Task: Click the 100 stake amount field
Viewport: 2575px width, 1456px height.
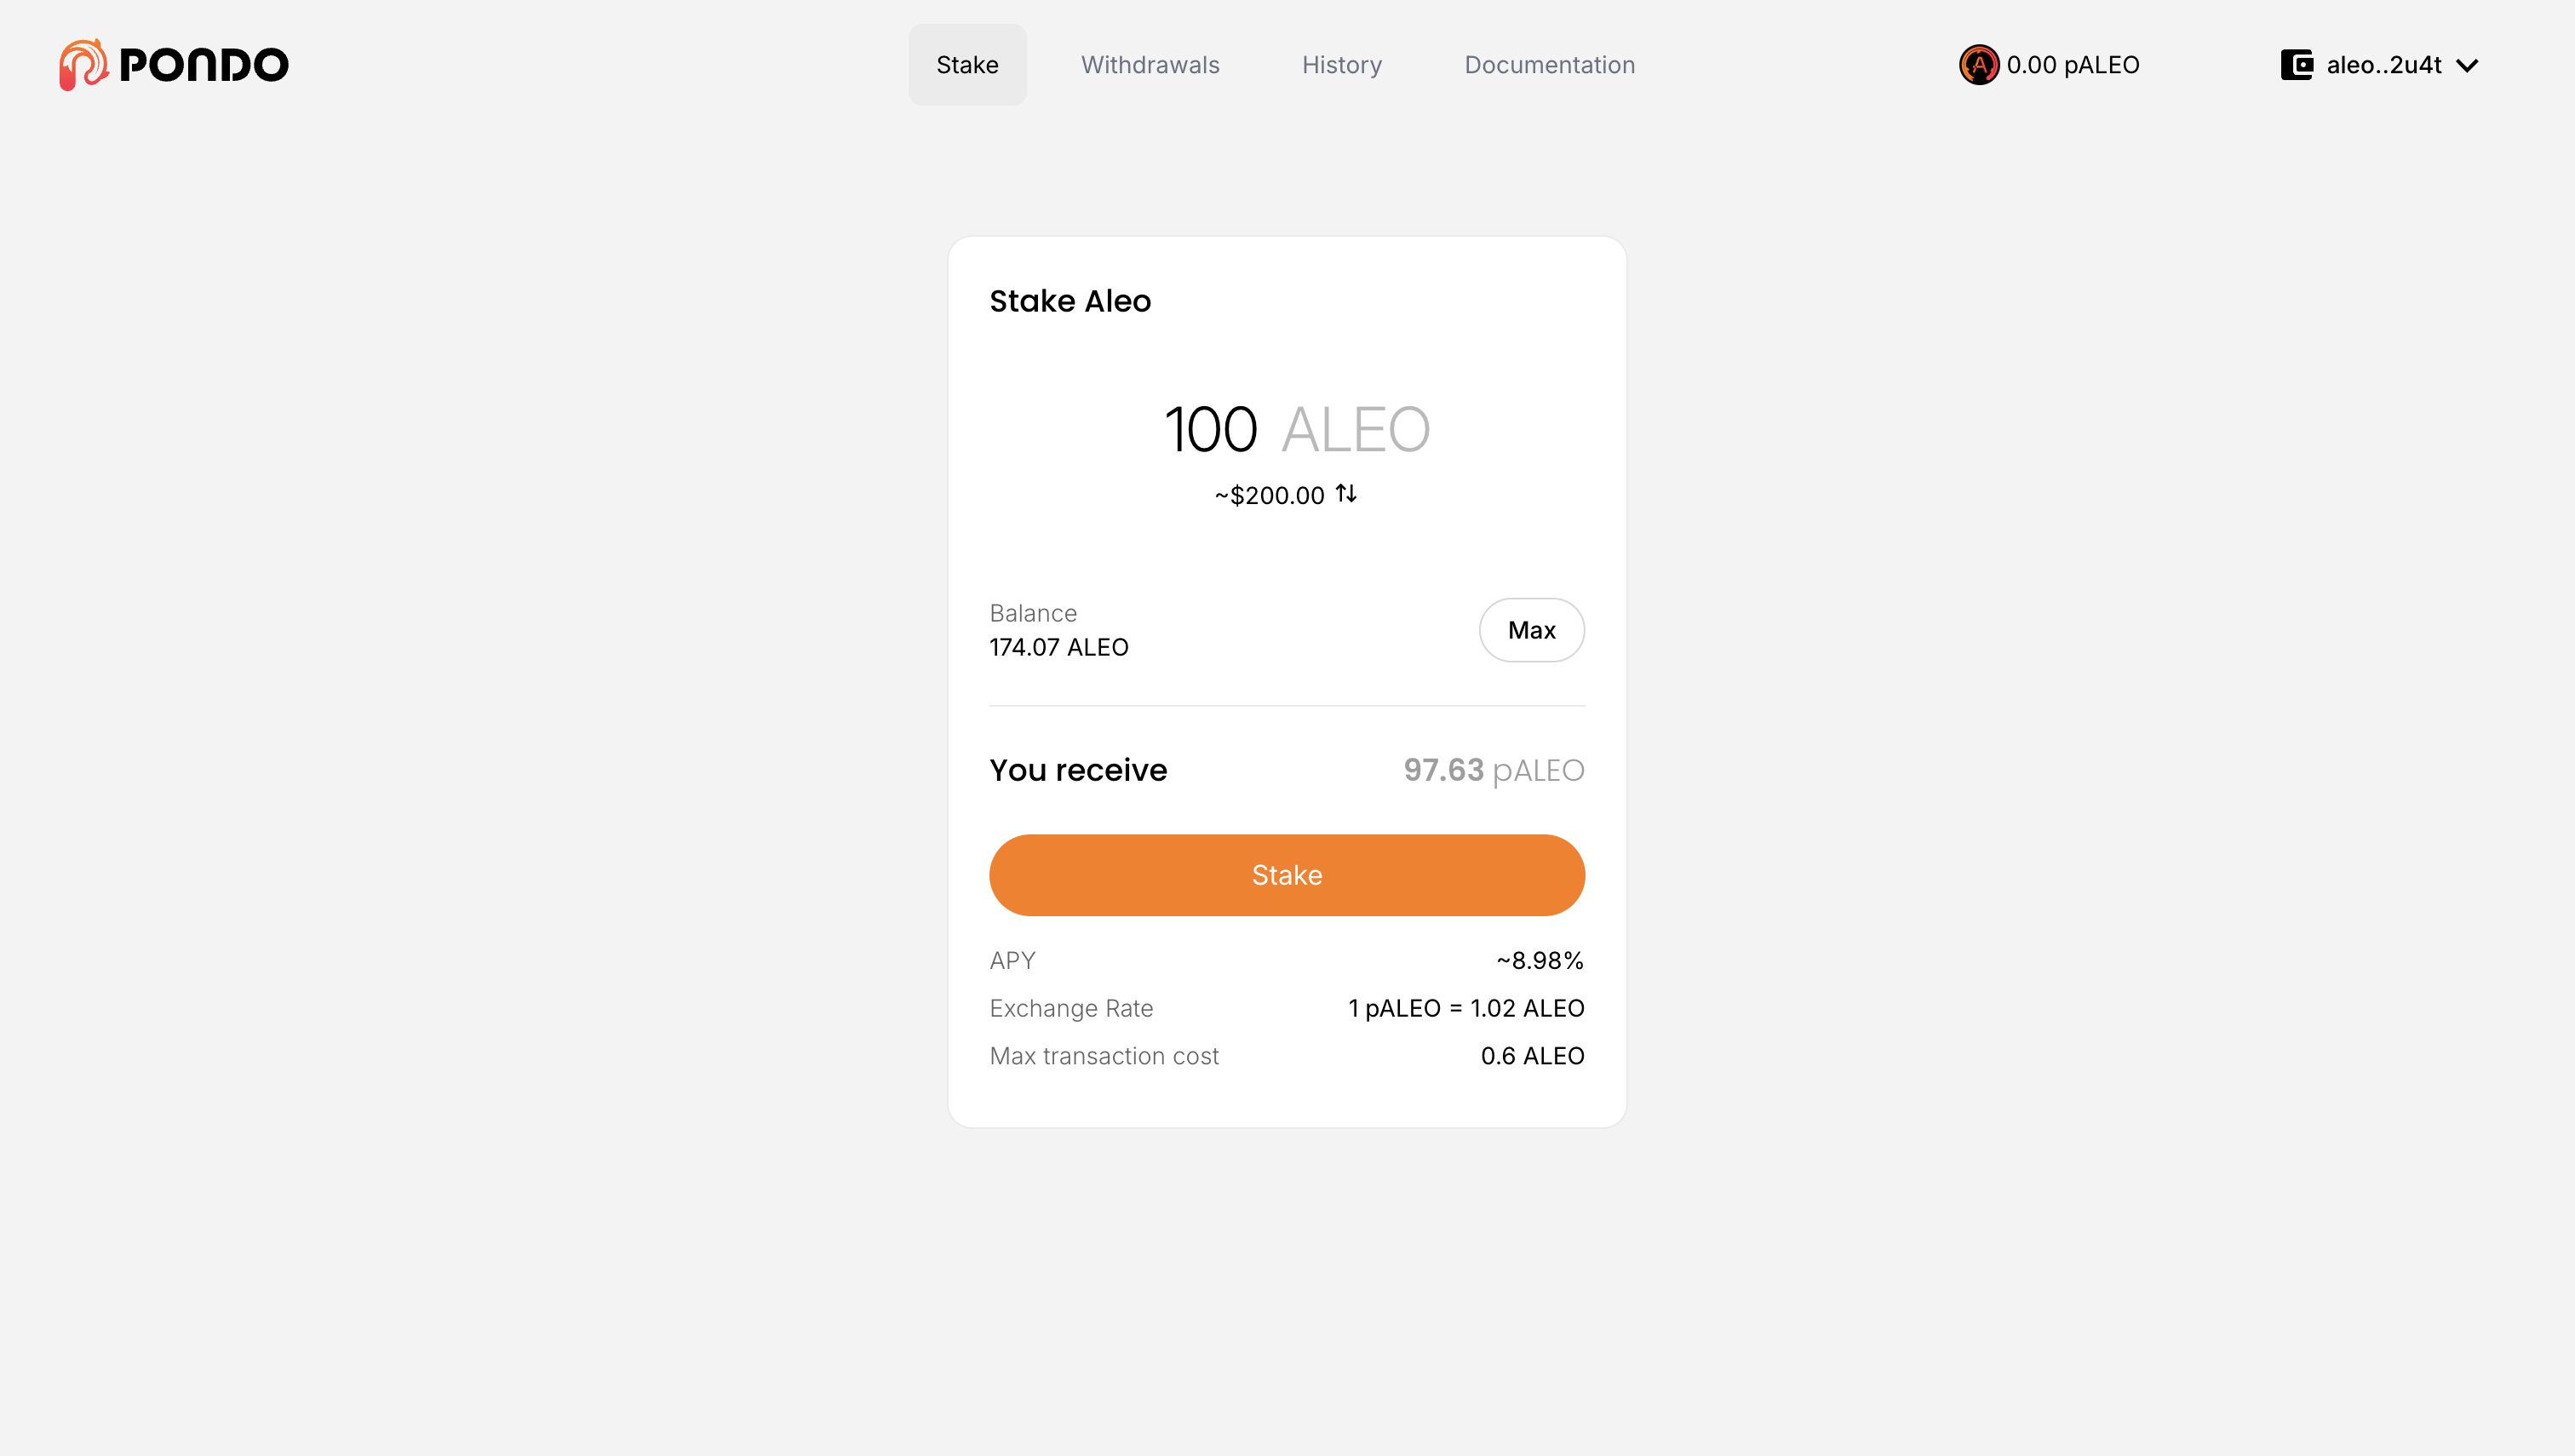Action: [1211, 430]
